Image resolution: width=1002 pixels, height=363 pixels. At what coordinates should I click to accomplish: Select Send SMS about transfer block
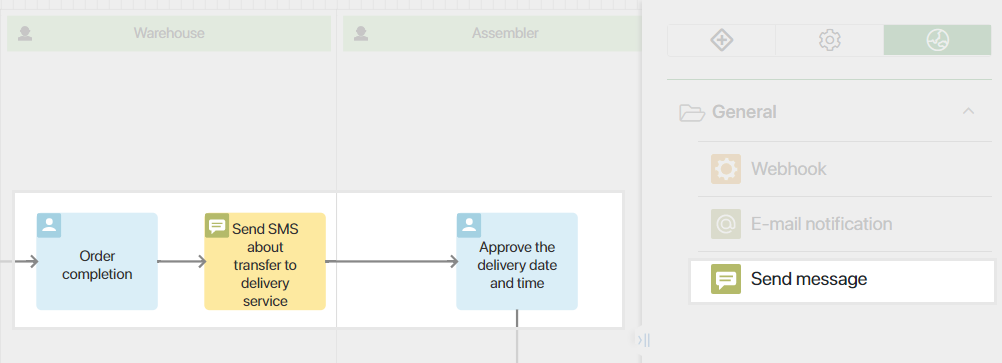[265, 261]
